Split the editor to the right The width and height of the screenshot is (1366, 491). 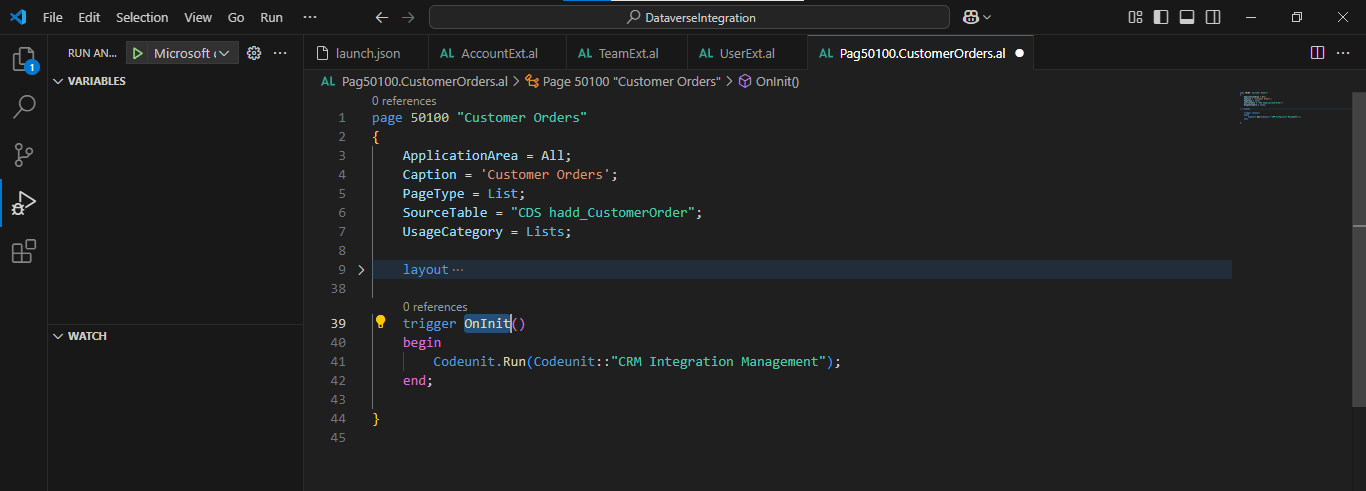1317,53
